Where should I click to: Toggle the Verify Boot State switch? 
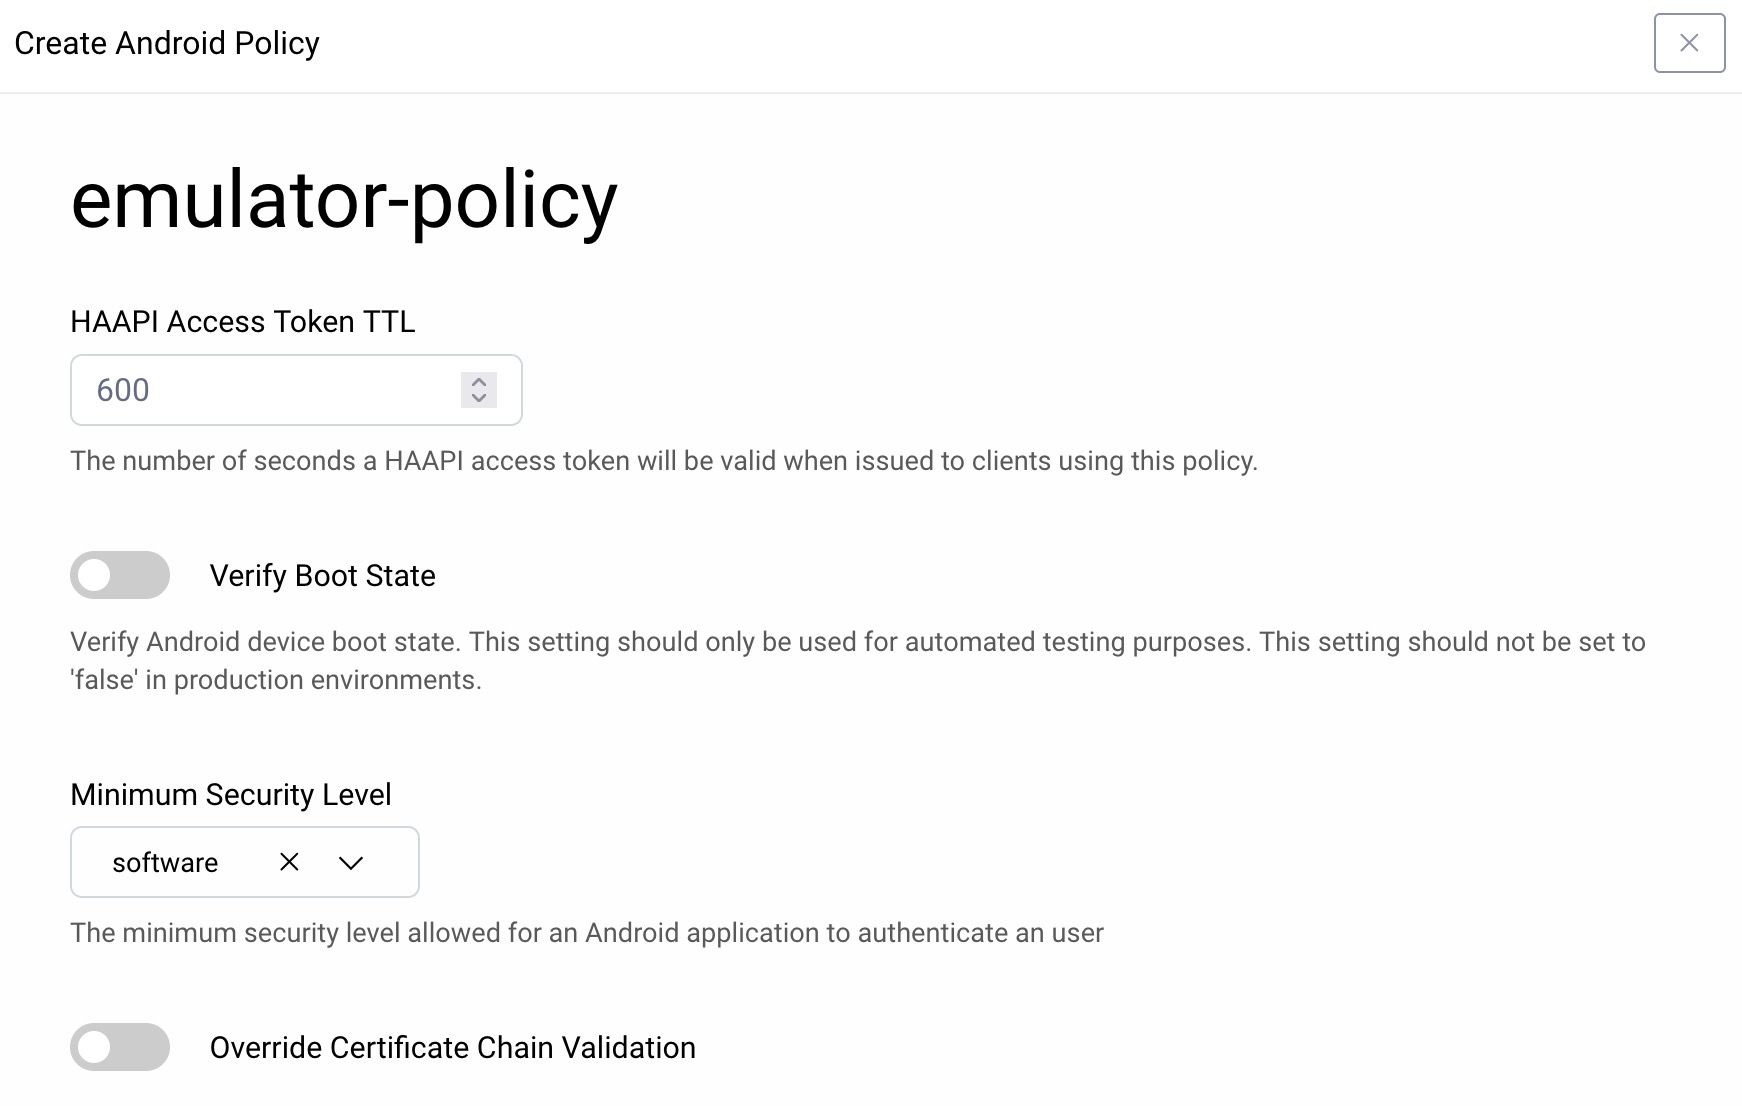(x=119, y=575)
